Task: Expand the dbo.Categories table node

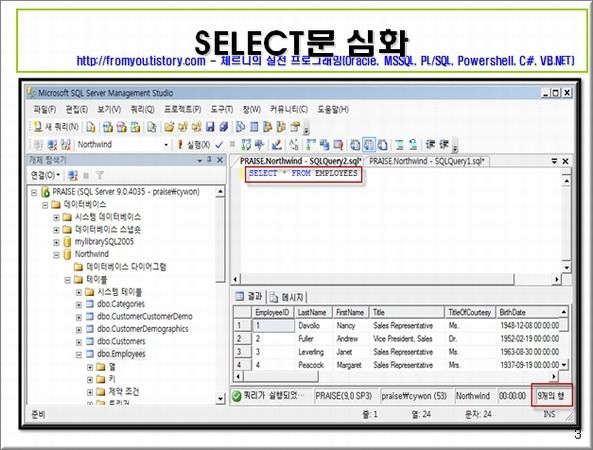Action: [79, 305]
